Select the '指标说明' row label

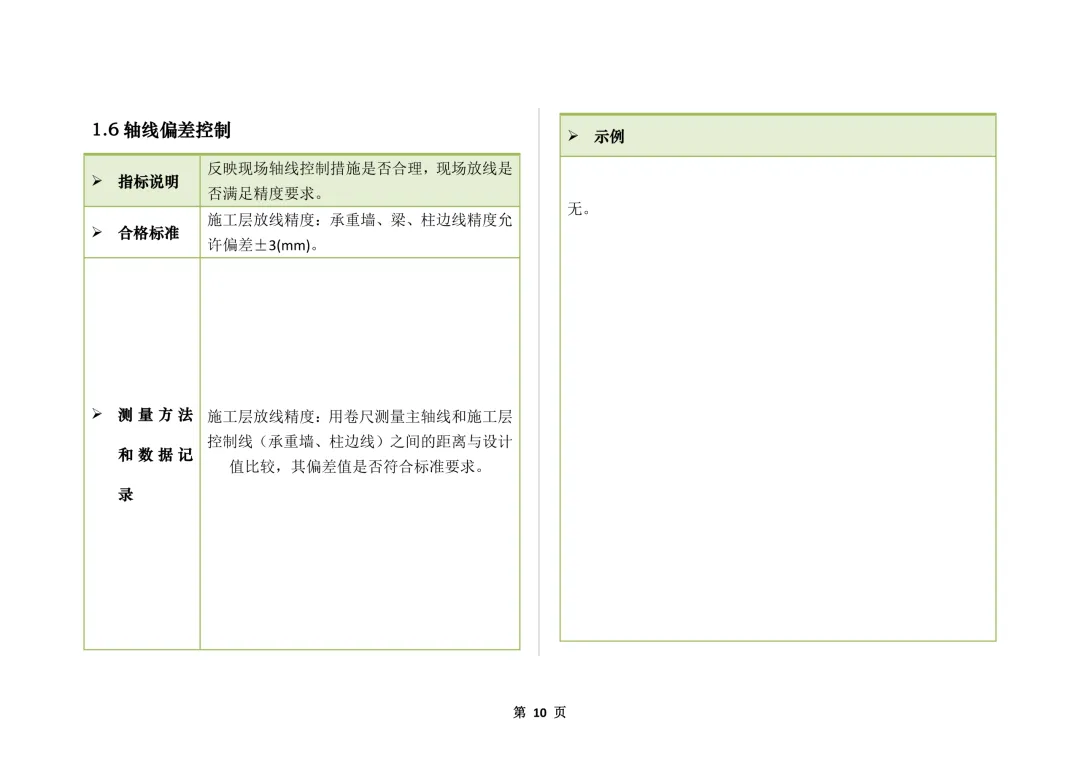tap(148, 182)
